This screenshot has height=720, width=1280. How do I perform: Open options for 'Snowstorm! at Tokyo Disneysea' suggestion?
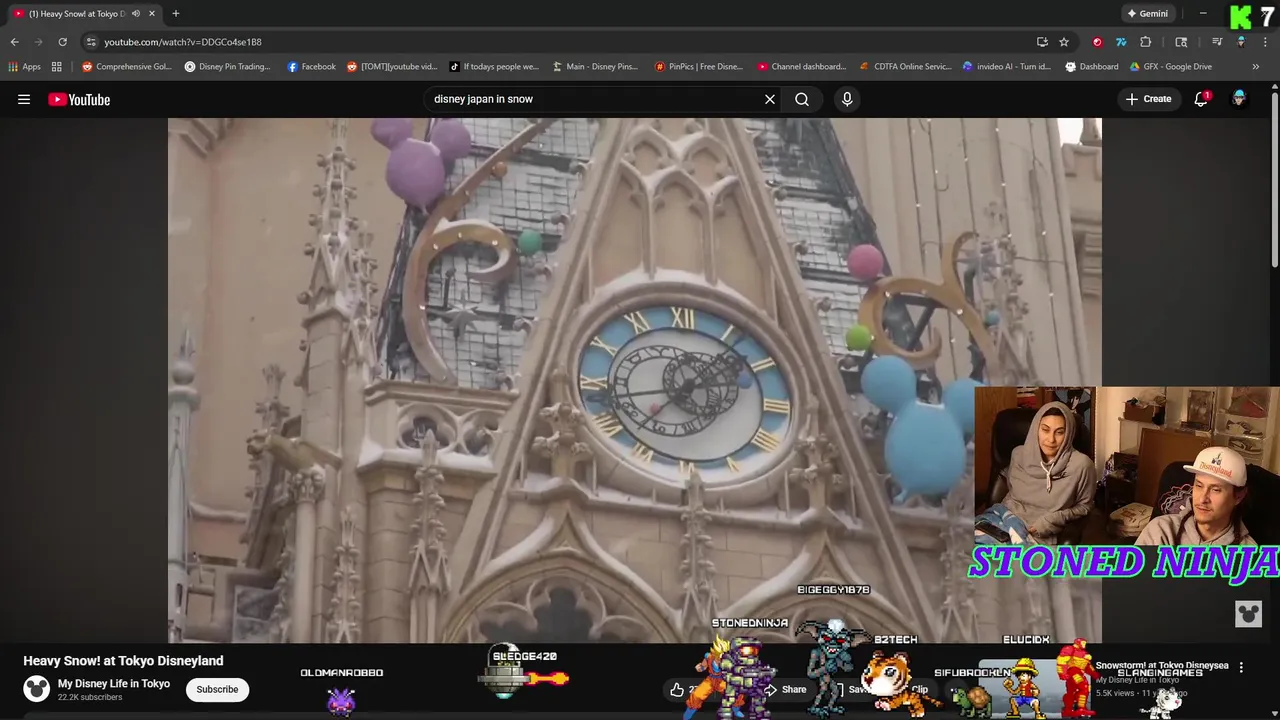(1241, 667)
